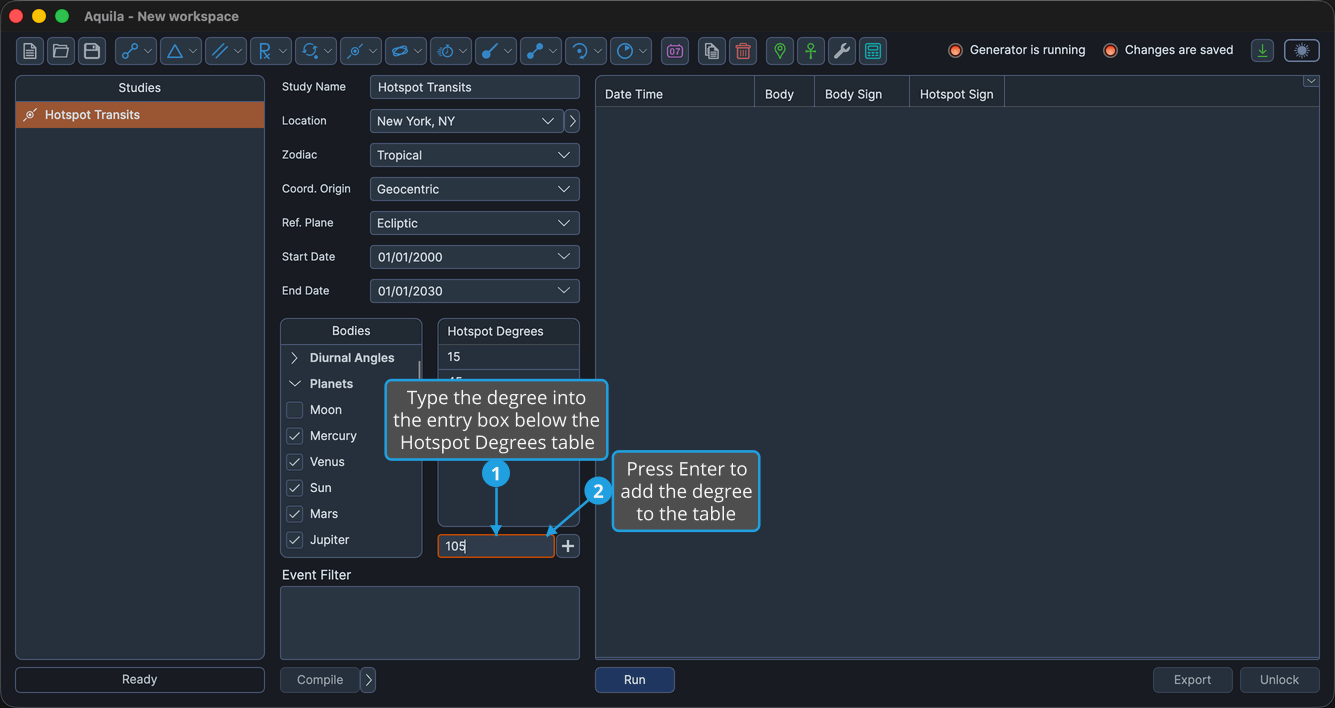Click the Export button

point(1192,680)
